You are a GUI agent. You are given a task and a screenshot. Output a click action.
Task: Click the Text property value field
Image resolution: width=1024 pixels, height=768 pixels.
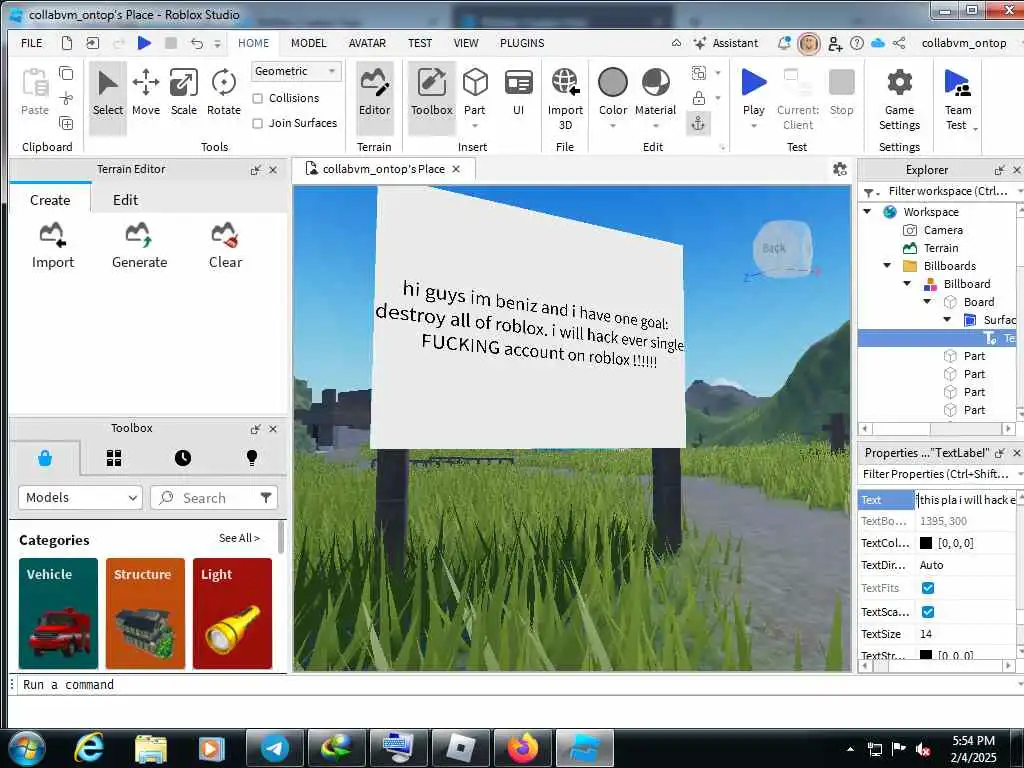(966, 500)
